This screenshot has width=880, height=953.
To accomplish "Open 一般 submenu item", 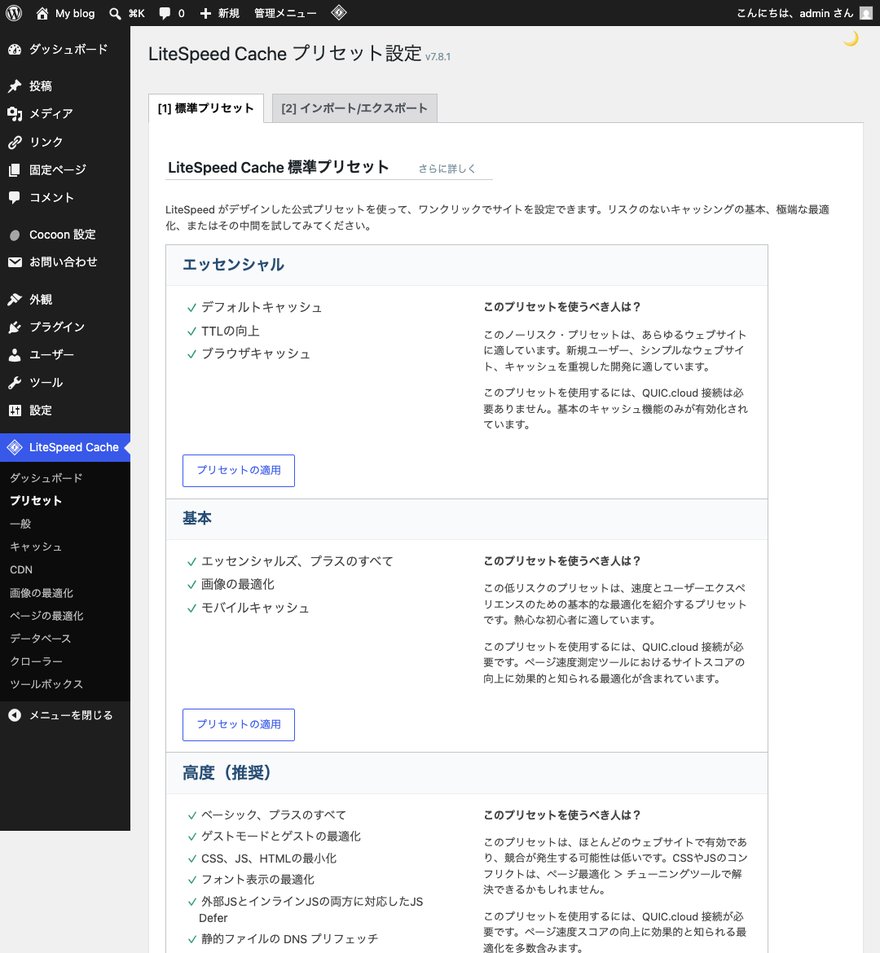I will coord(20,524).
